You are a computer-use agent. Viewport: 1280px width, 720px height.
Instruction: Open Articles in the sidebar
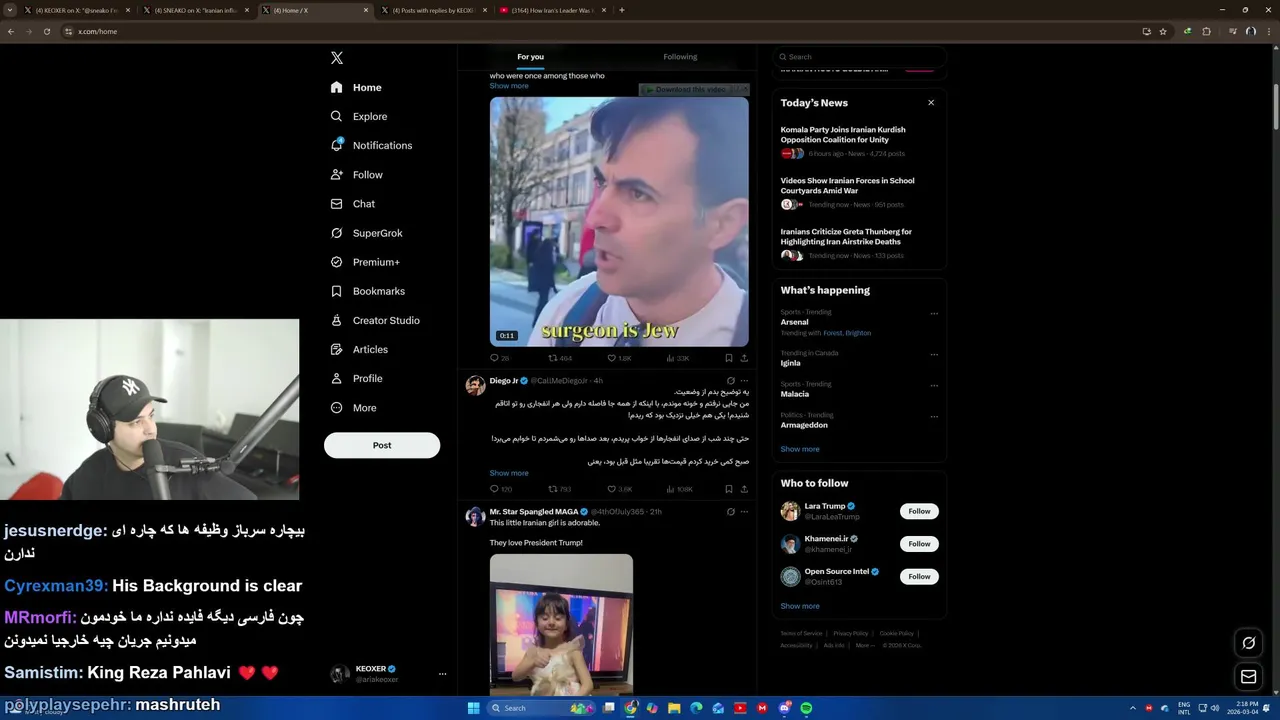pyautogui.click(x=359, y=349)
